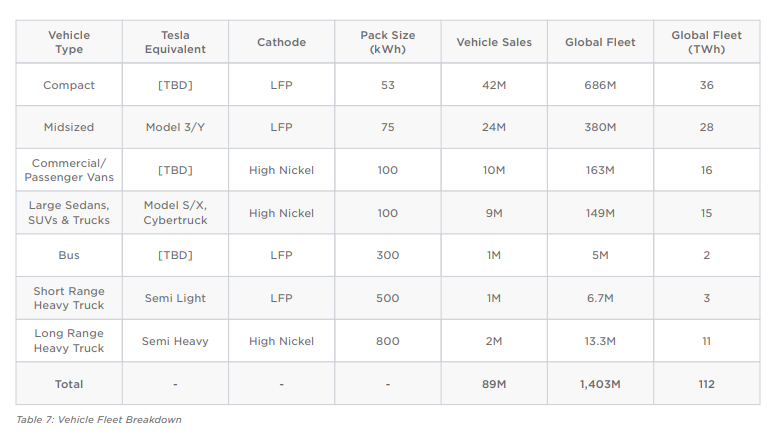Click the Total row label
Image resolution: width=774 pixels, height=431 pixels.
pyautogui.click(x=69, y=384)
